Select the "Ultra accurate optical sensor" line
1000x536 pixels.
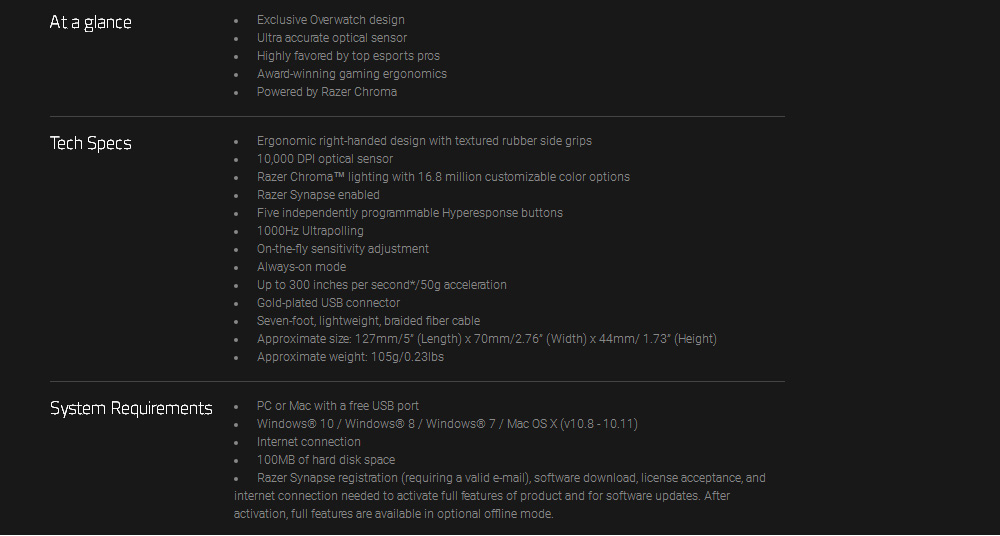(x=331, y=38)
